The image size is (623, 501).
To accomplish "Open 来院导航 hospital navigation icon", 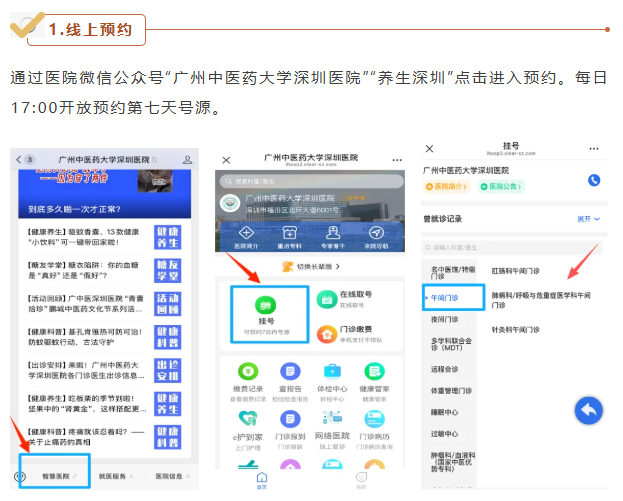I will pyautogui.click(x=376, y=235).
